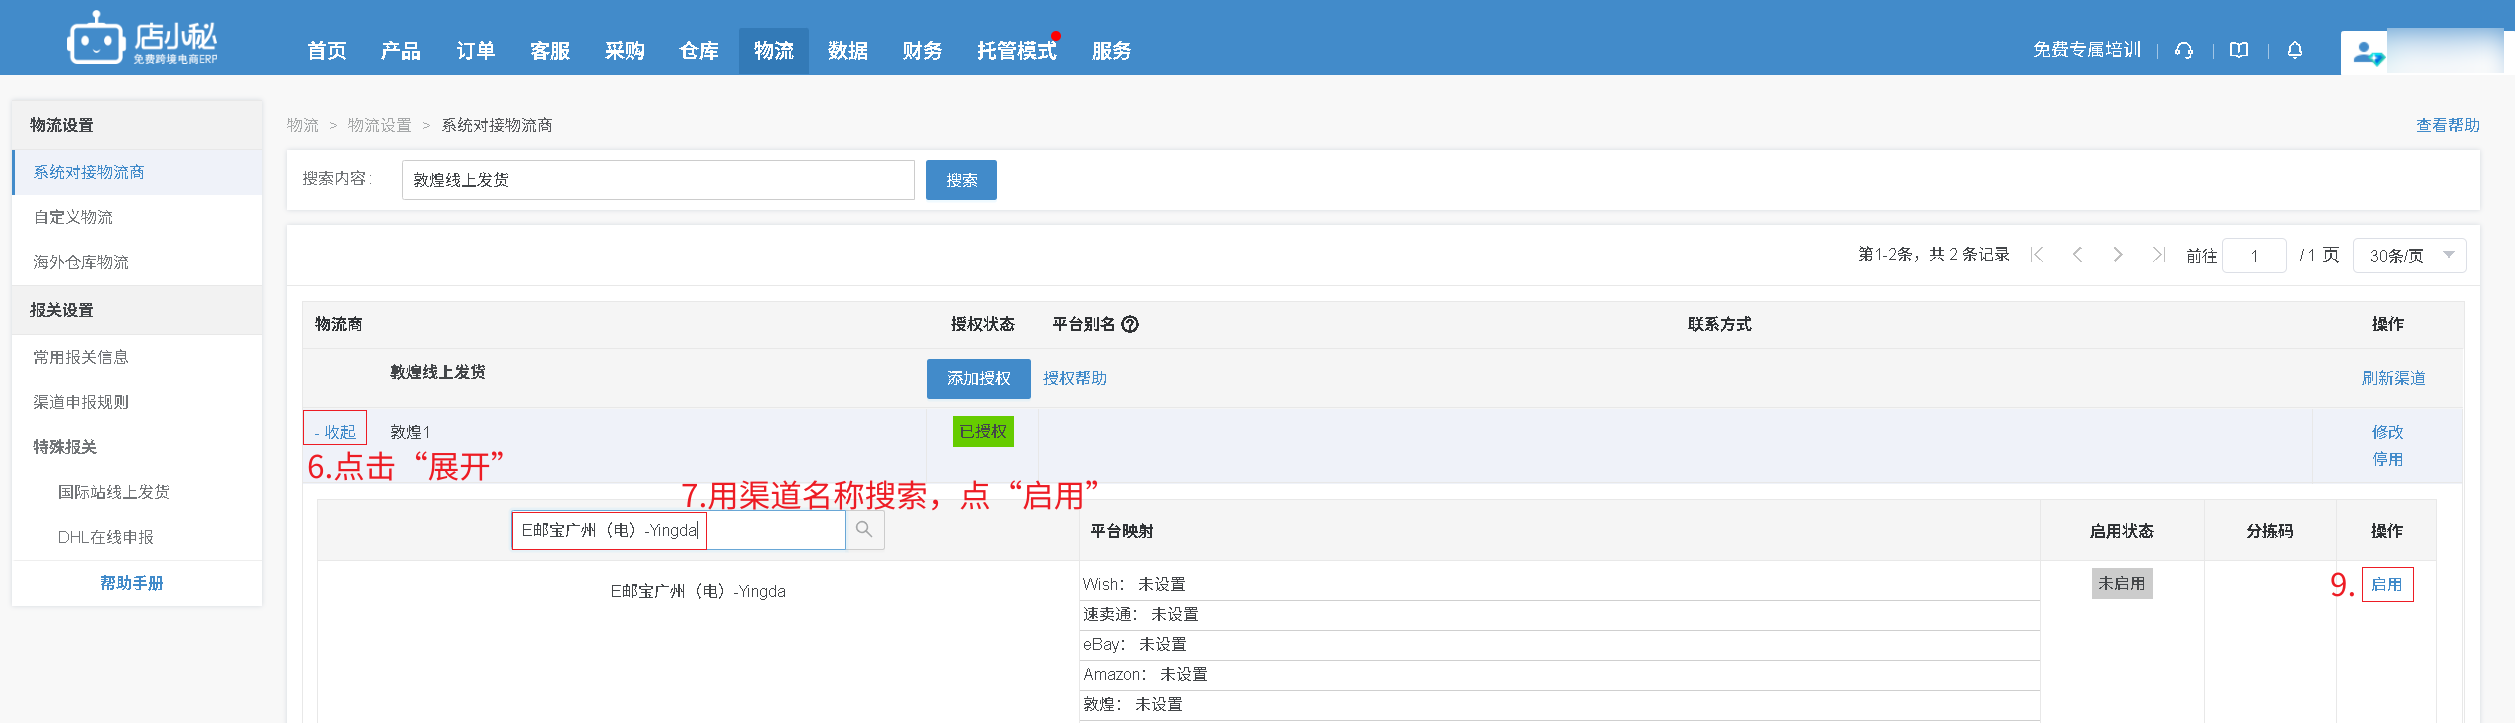Click the channel search magnifier icon

pos(864,530)
